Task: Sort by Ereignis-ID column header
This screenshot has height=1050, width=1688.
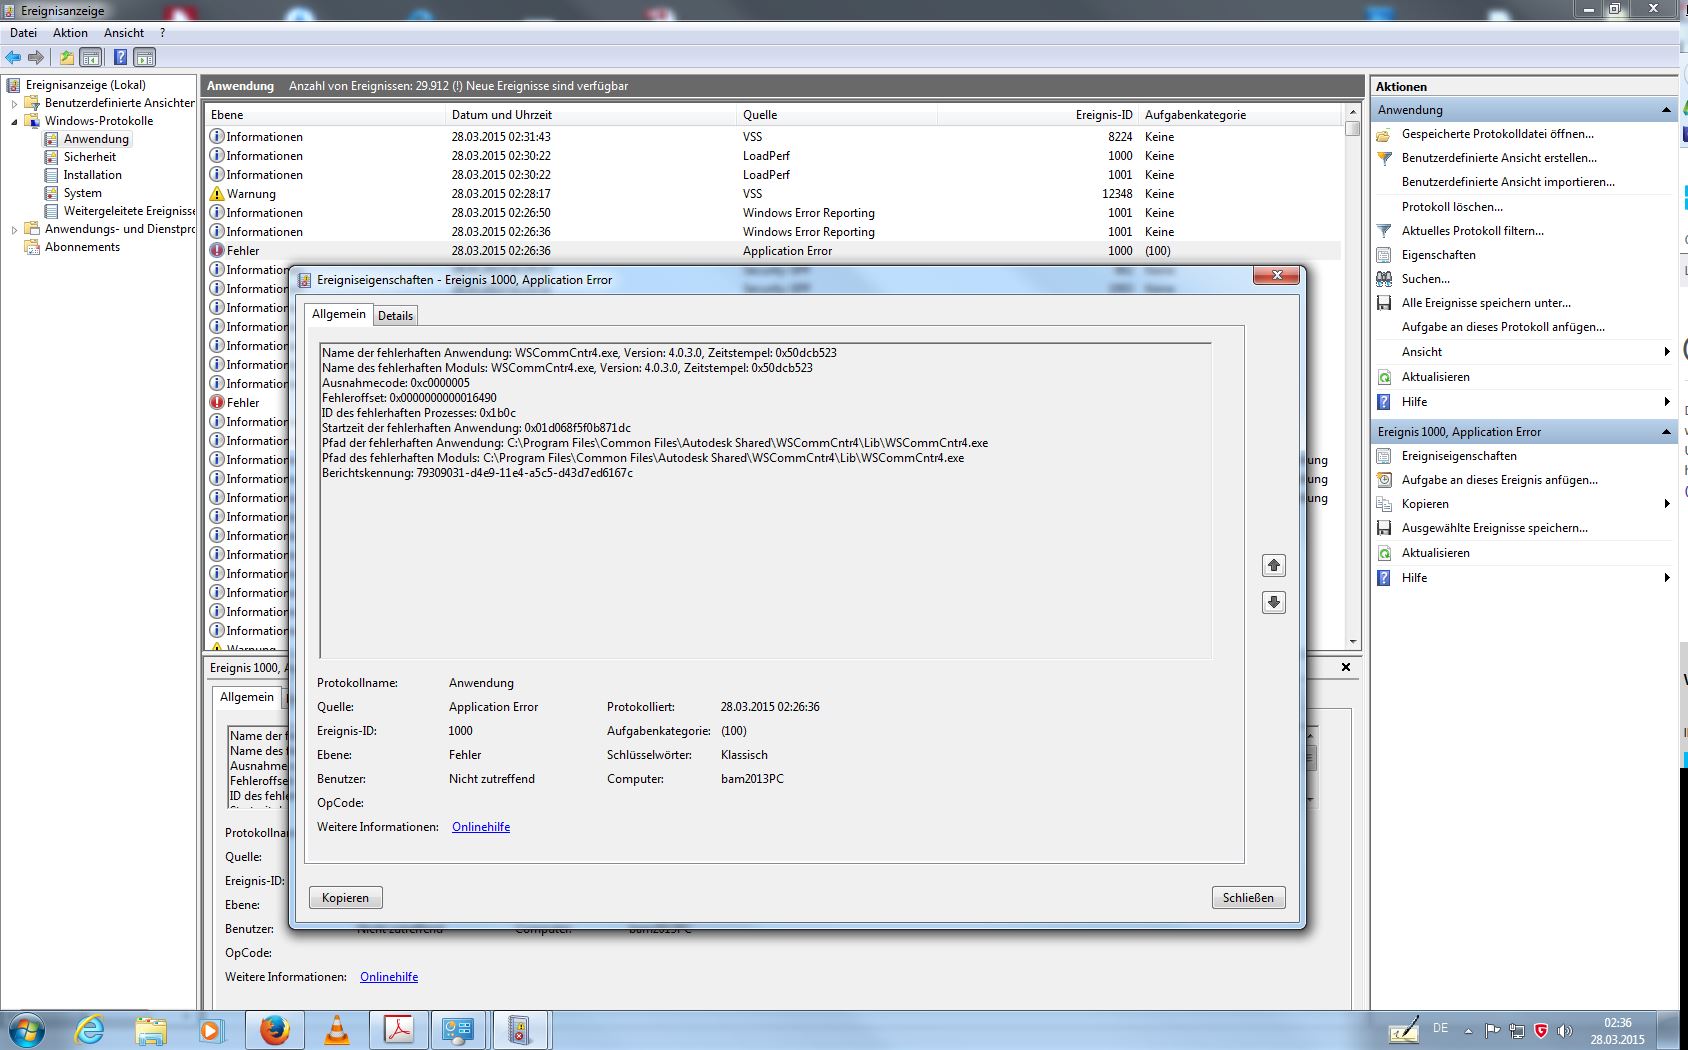Action: (x=1037, y=115)
